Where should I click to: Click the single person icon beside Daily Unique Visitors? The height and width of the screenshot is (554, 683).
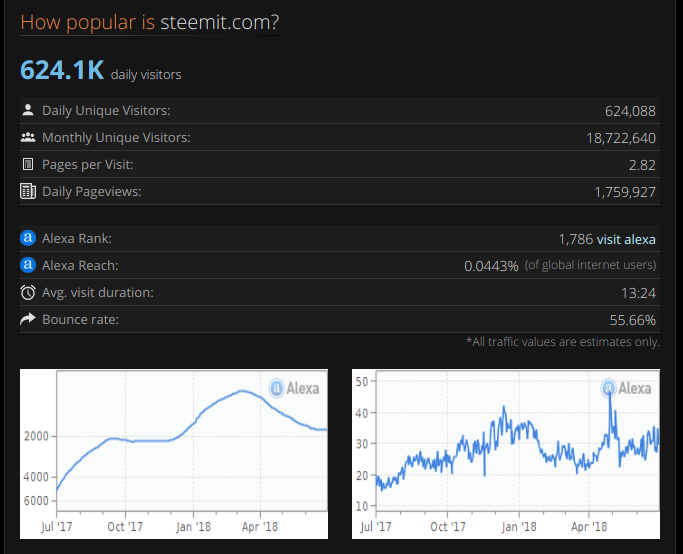pyautogui.click(x=28, y=110)
